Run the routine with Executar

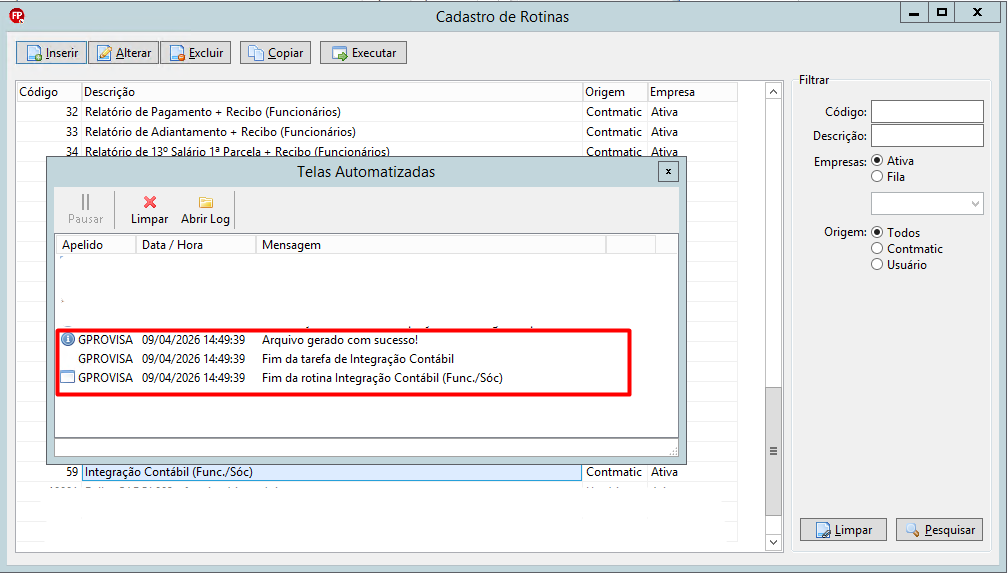[x=363, y=53]
